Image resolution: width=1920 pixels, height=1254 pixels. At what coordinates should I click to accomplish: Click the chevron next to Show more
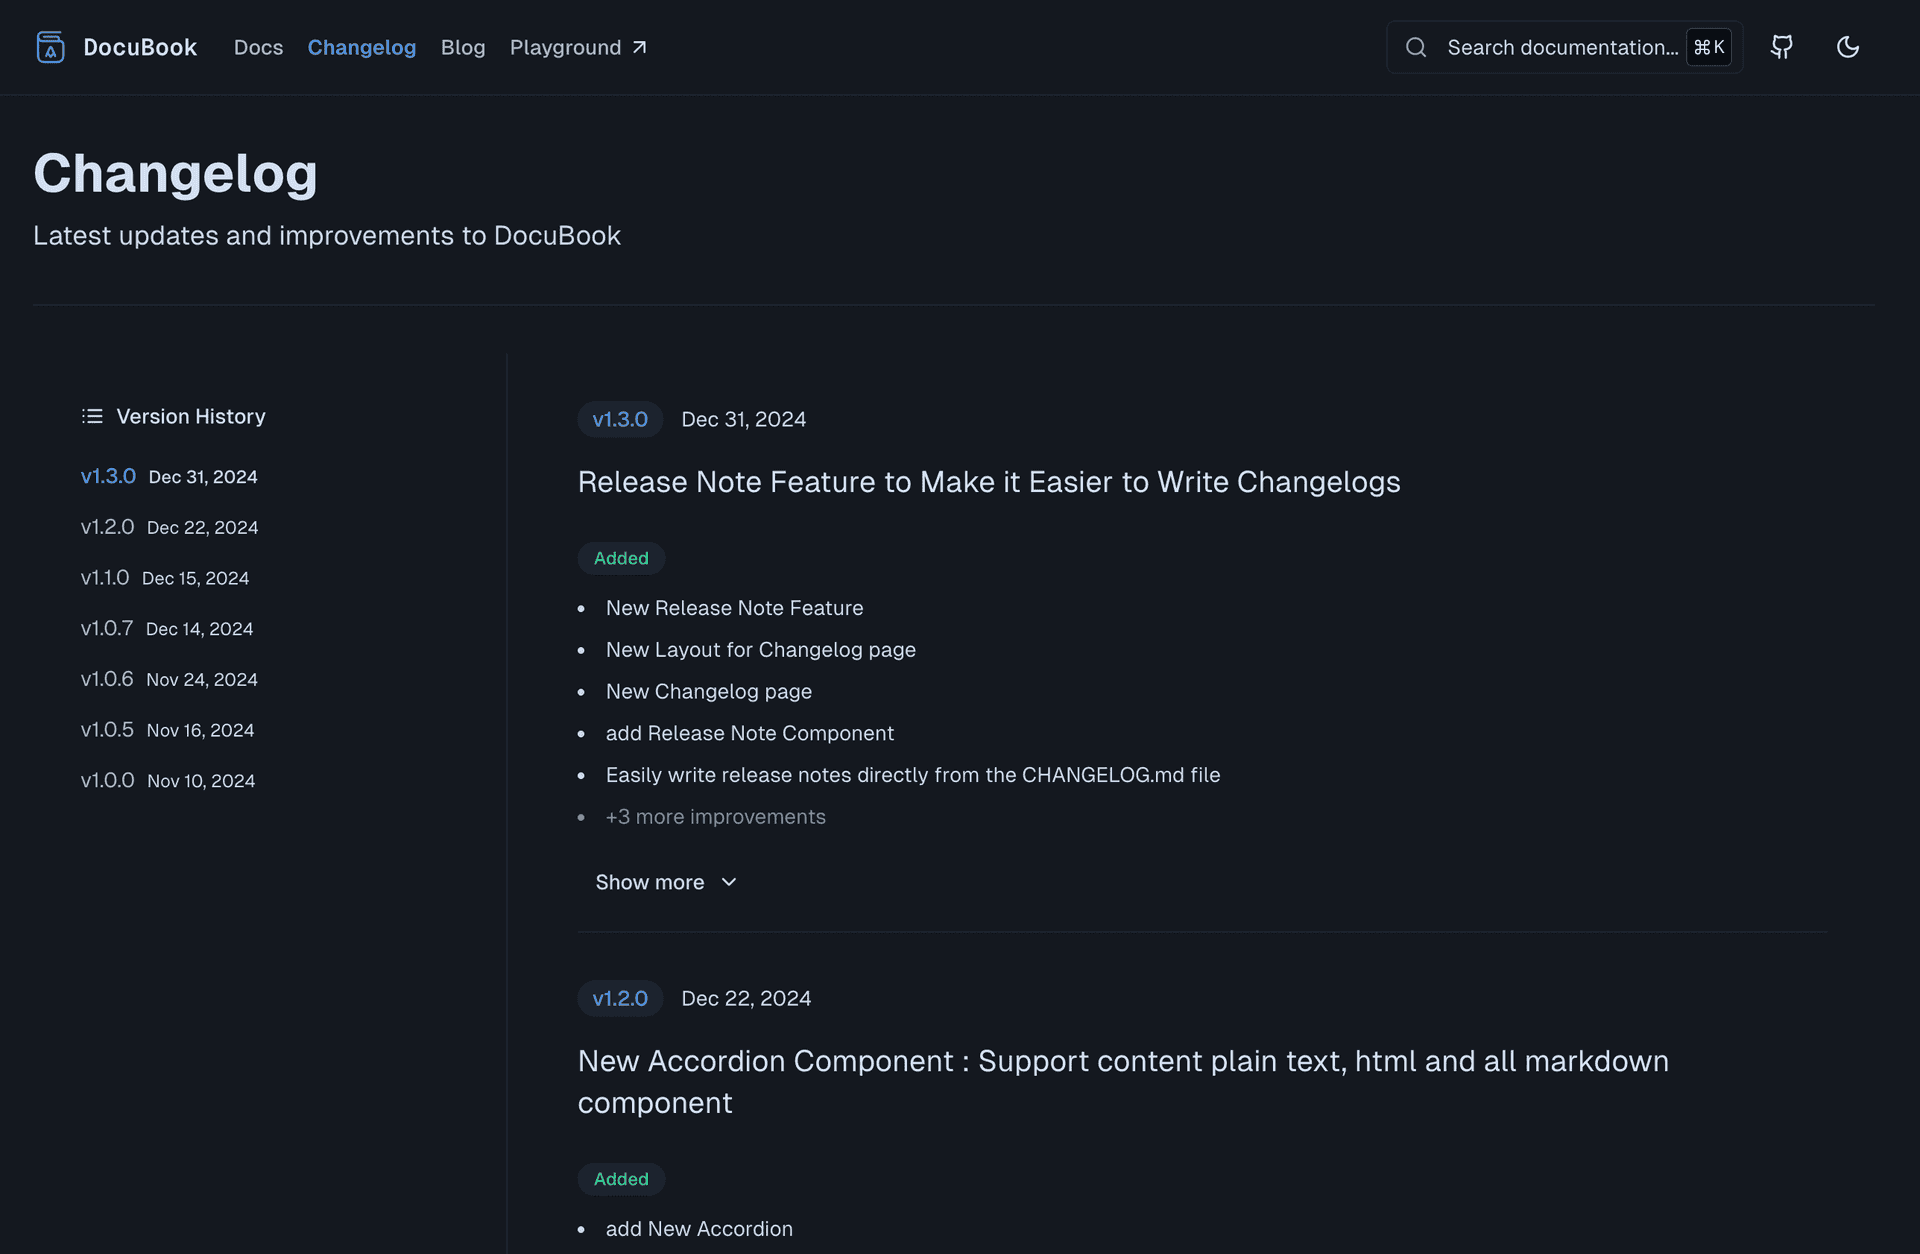point(729,883)
